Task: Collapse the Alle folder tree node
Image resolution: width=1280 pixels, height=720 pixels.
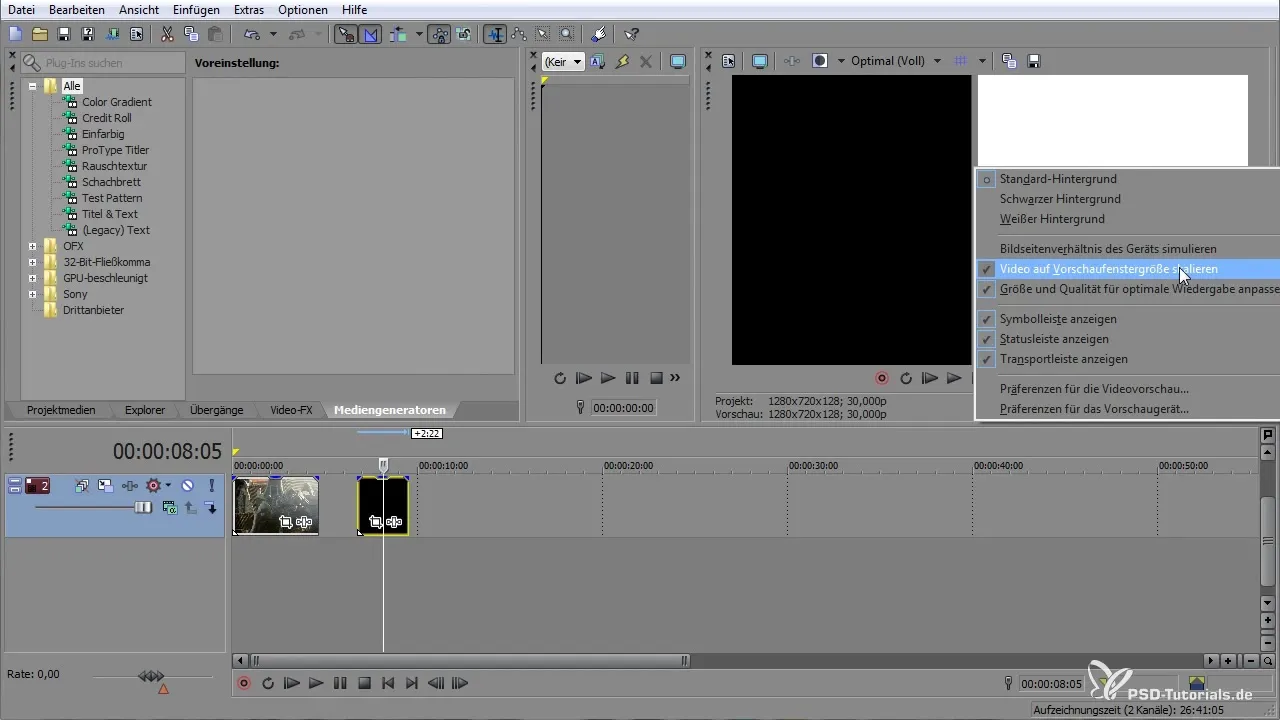Action: (33, 86)
